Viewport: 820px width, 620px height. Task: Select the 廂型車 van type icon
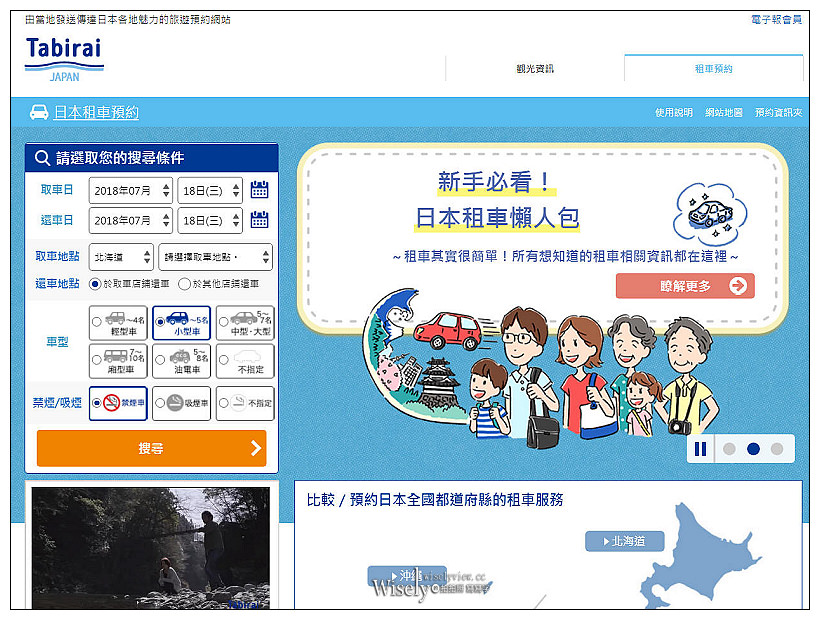click(x=117, y=360)
